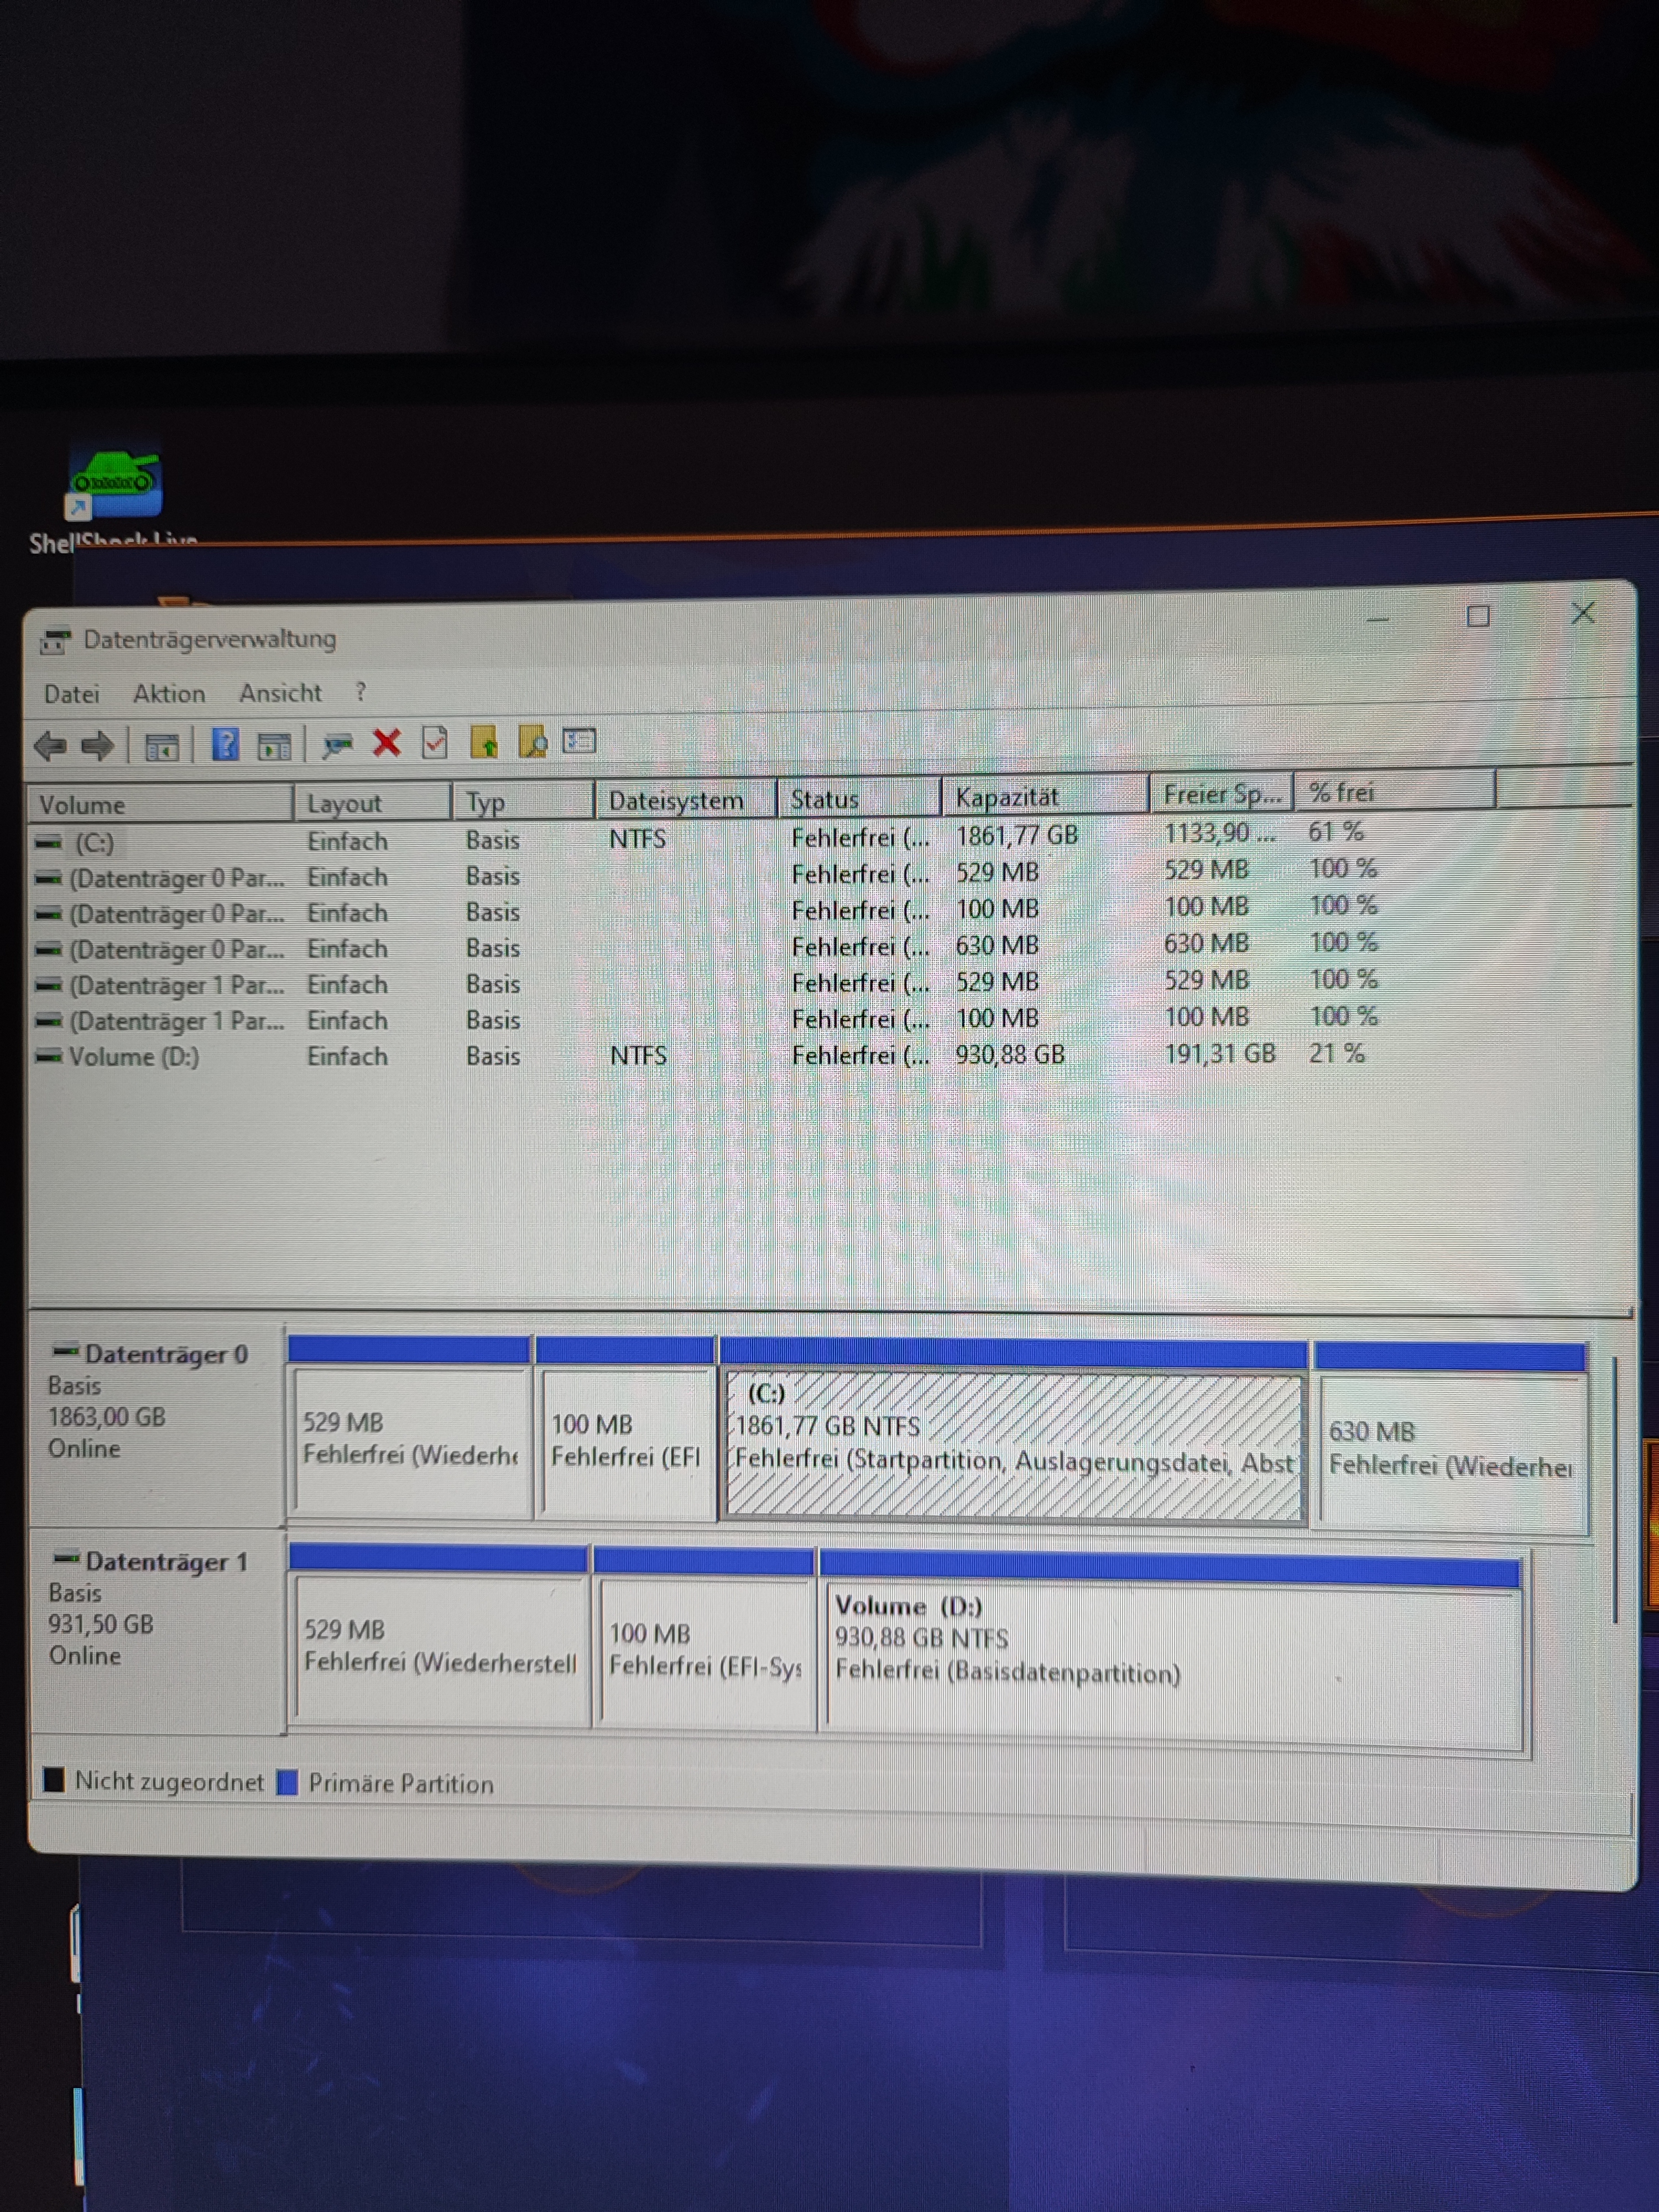Click the connect drive toolbar icon
Image resolution: width=1659 pixels, height=2212 pixels.
tap(338, 744)
